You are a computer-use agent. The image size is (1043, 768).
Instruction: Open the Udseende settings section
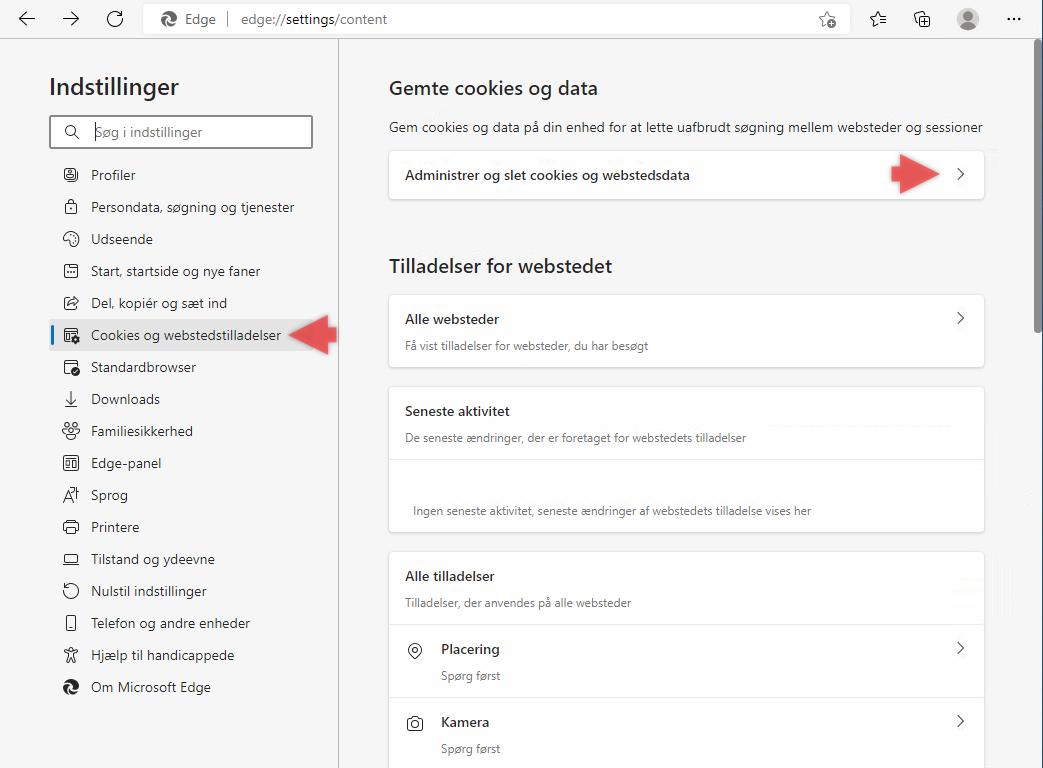click(x=180, y=239)
